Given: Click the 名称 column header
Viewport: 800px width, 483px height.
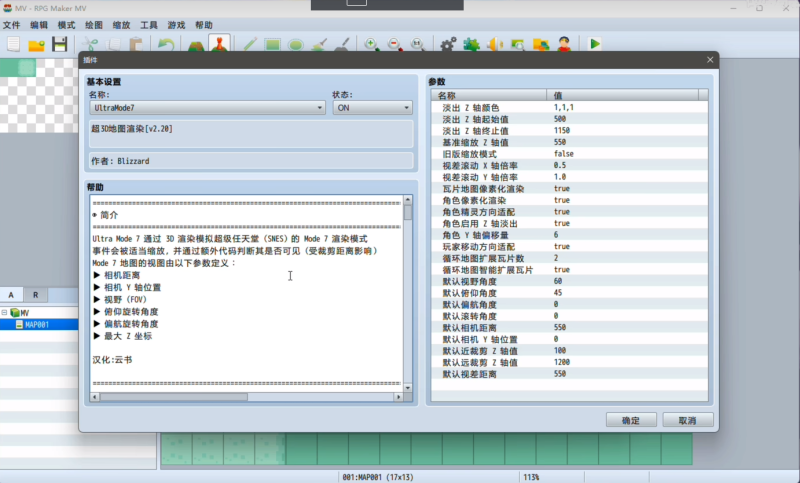Looking at the screenshot, I should (489, 95).
